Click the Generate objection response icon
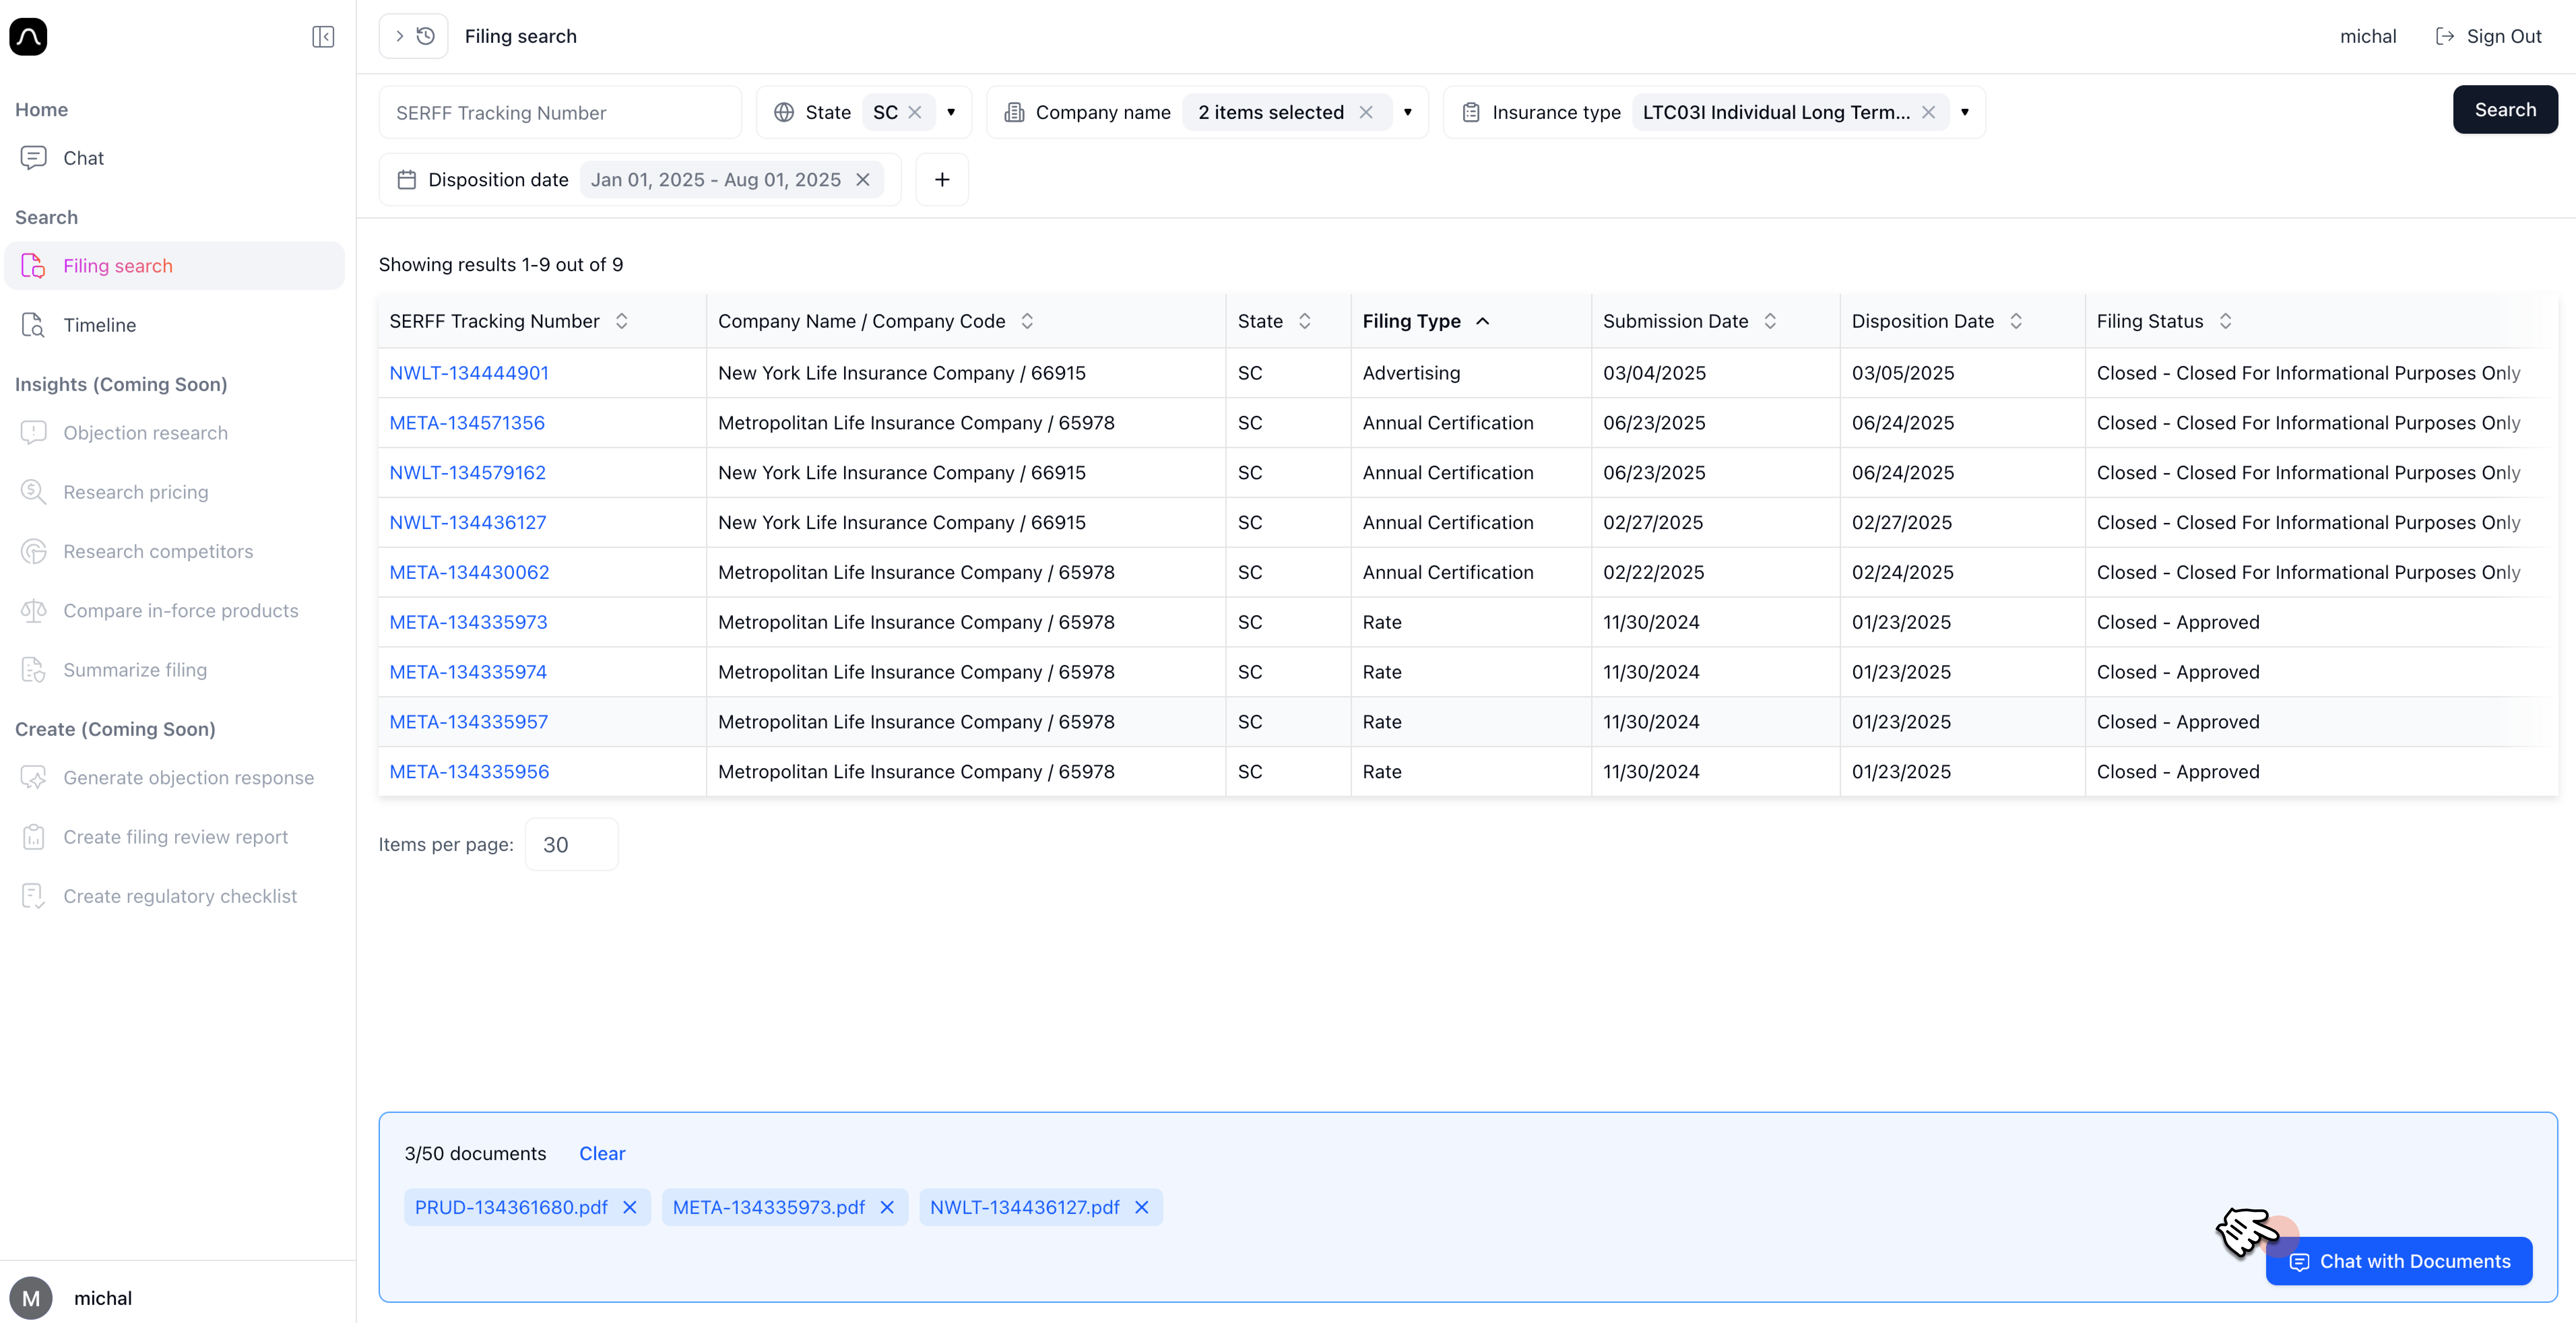 (33, 777)
